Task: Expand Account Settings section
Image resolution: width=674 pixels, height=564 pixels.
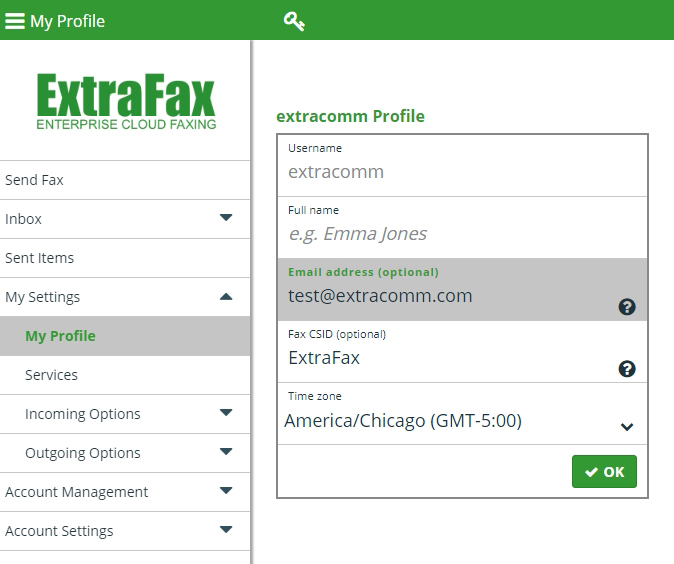Action: coord(226,529)
